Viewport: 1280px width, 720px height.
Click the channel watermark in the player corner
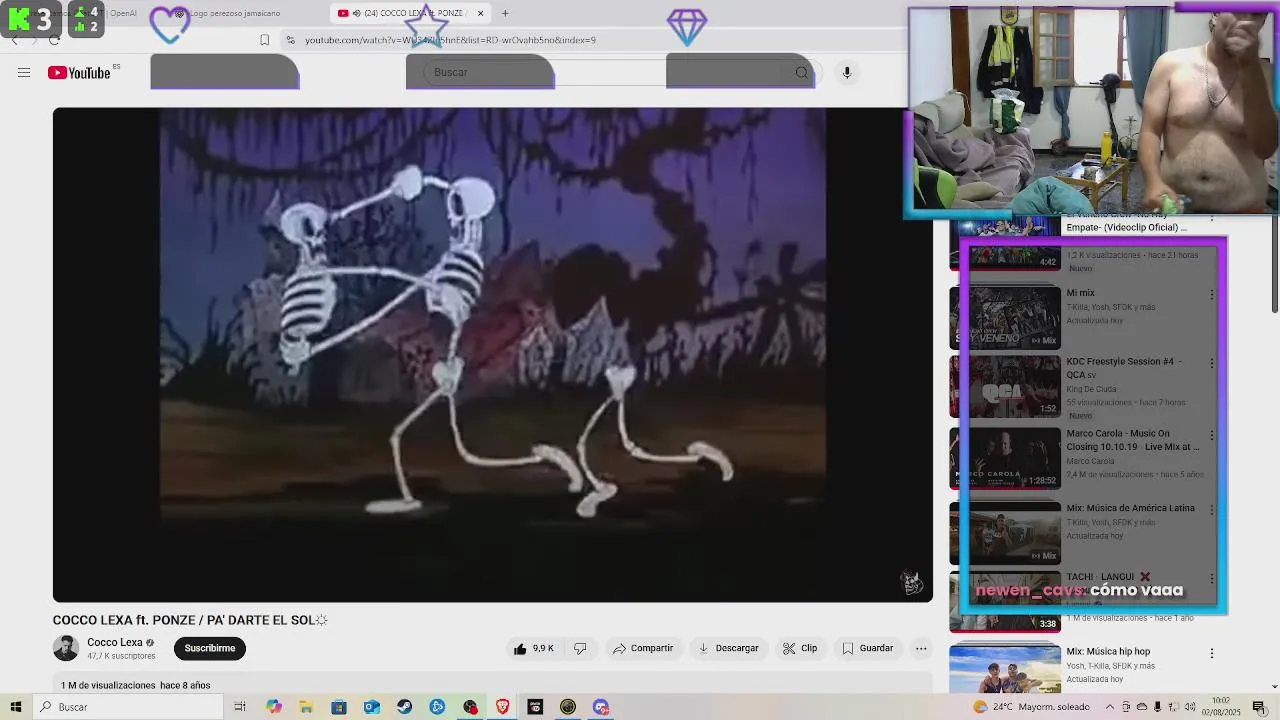click(912, 582)
